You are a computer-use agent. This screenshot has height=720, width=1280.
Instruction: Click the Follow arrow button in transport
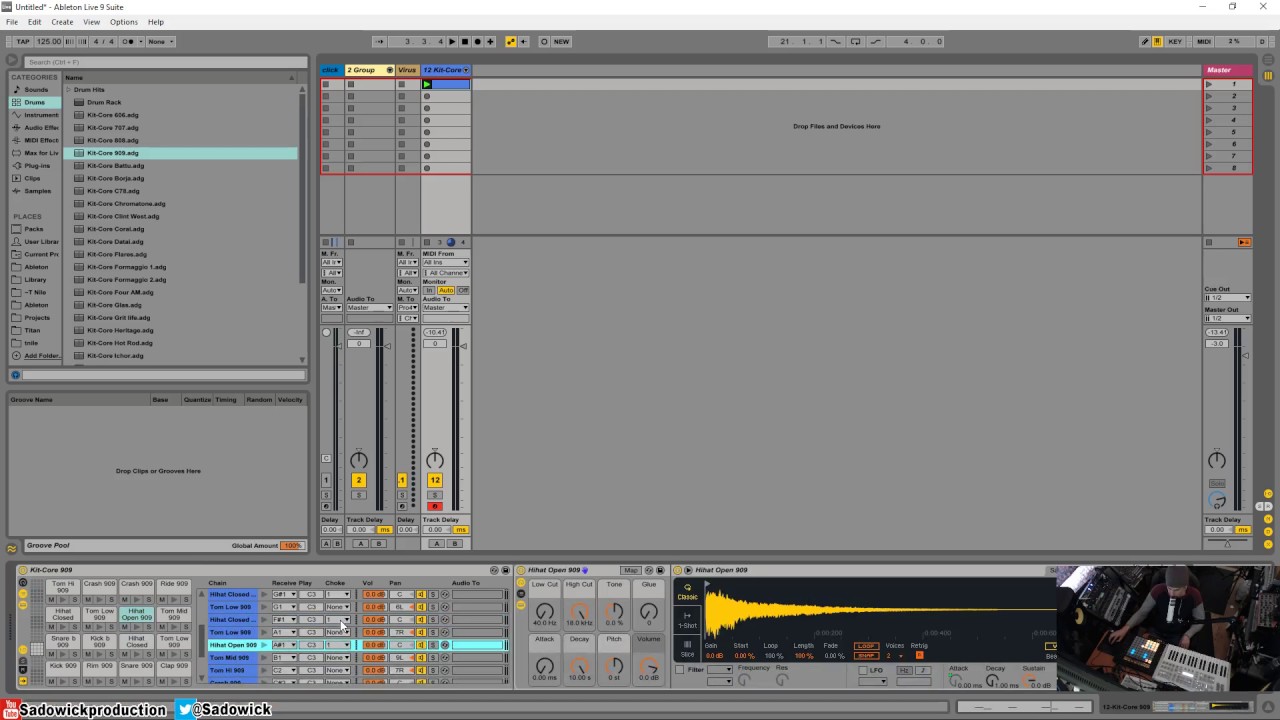tap(380, 41)
